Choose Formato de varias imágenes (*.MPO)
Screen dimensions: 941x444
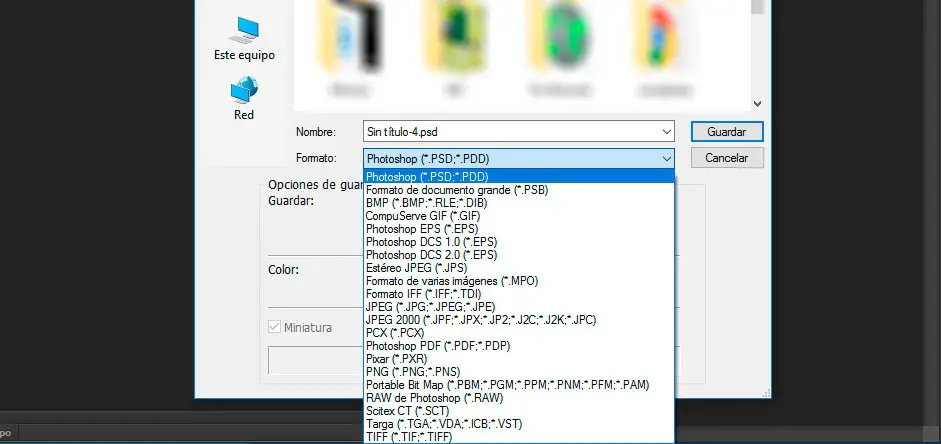tap(519, 281)
